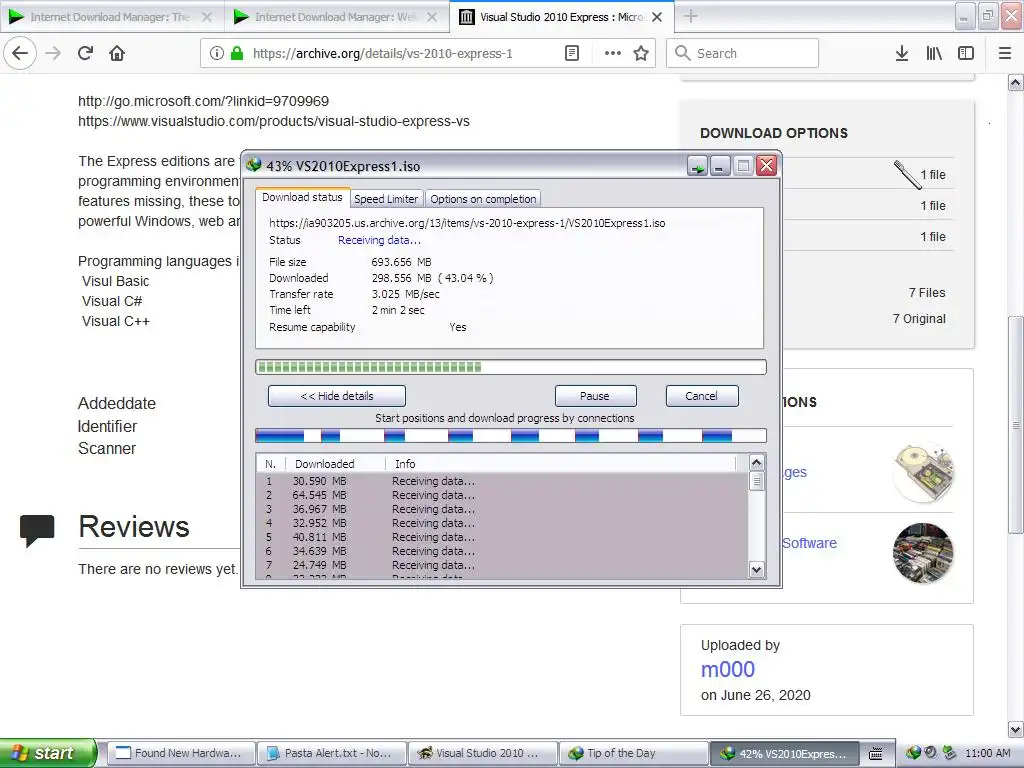
Task: Open a new browser tab with plus
Action: pyautogui.click(x=691, y=17)
